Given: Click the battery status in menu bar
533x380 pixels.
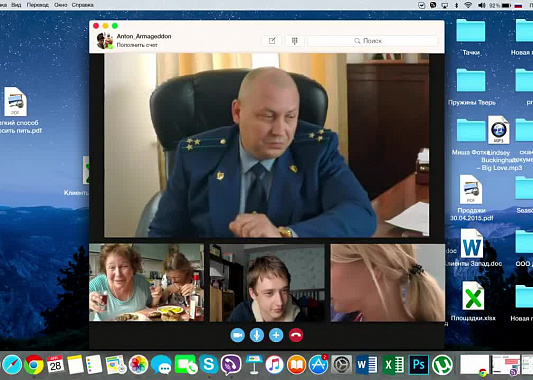Looking at the screenshot, I should click(x=500, y=5).
